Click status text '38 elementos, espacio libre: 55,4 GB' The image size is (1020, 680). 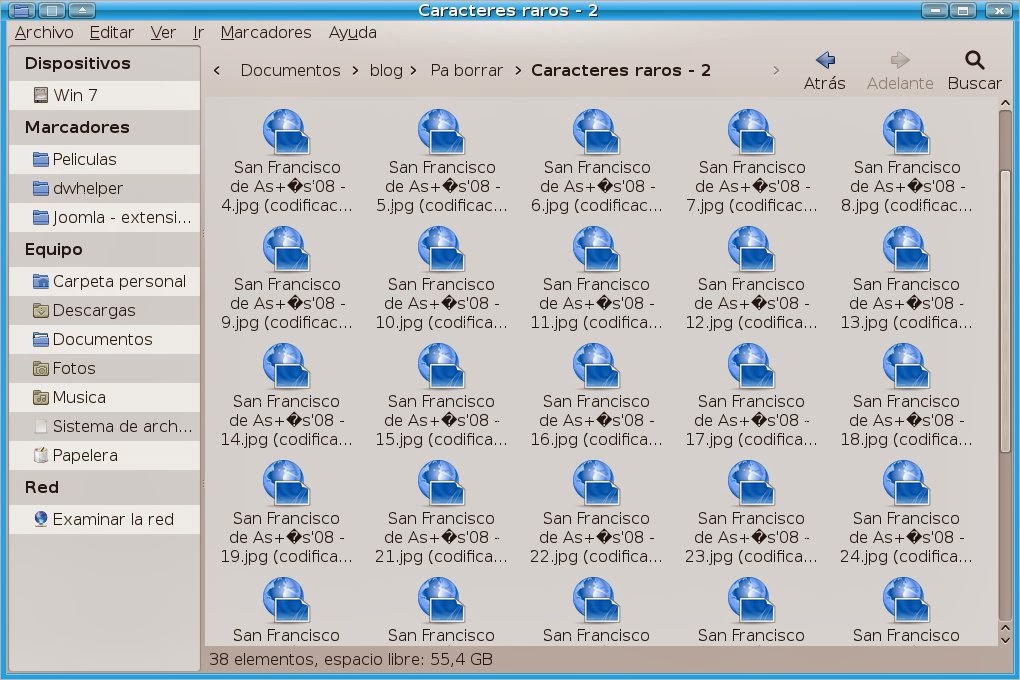tap(351, 659)
